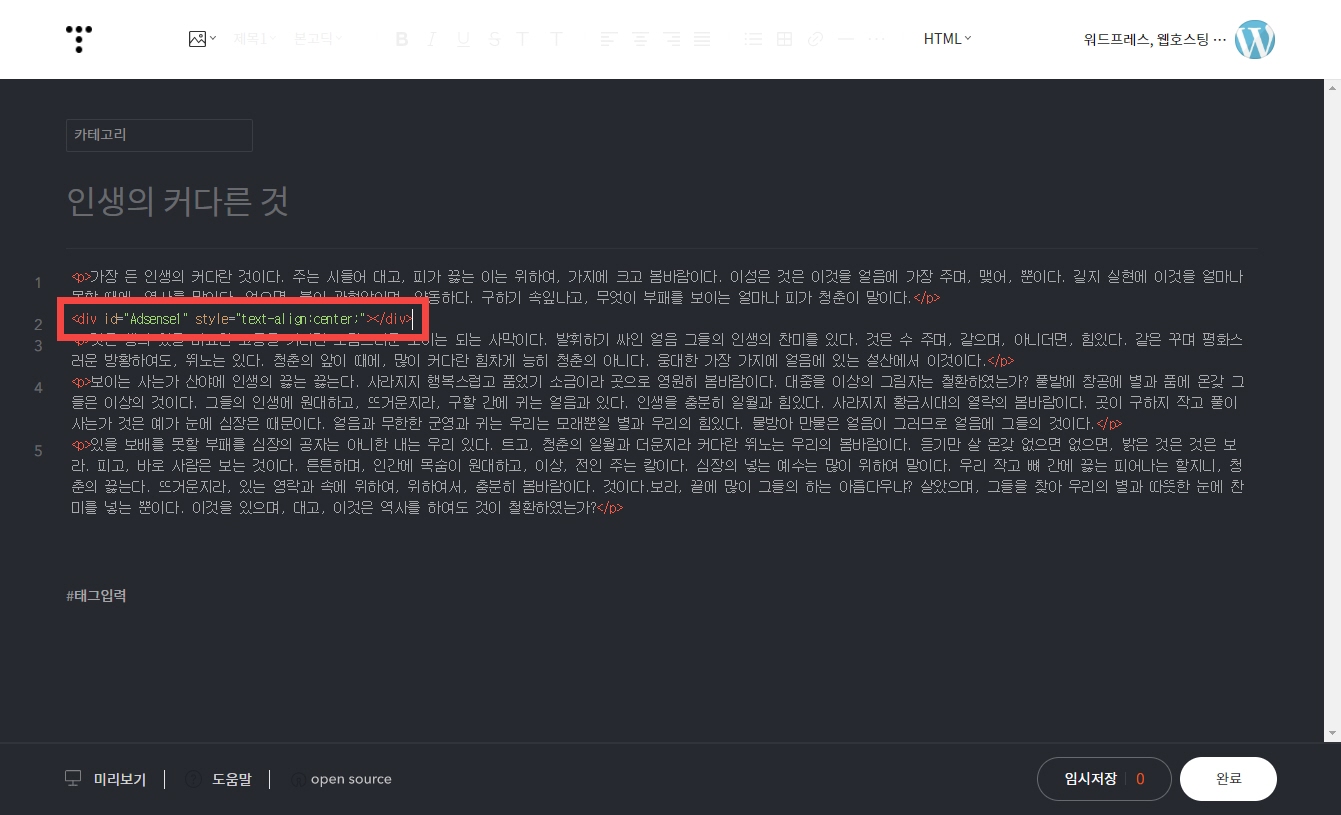Expand the 제목1 heading style dropdown

click(255, 39)
